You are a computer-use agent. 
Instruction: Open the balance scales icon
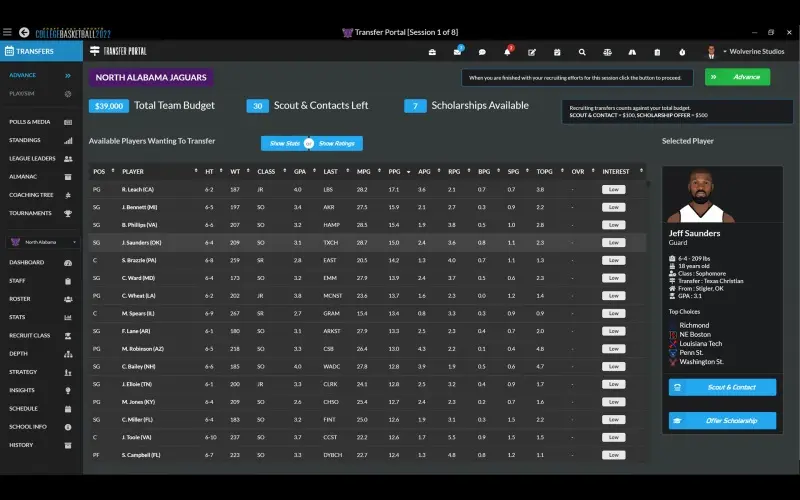coord(607,52)
